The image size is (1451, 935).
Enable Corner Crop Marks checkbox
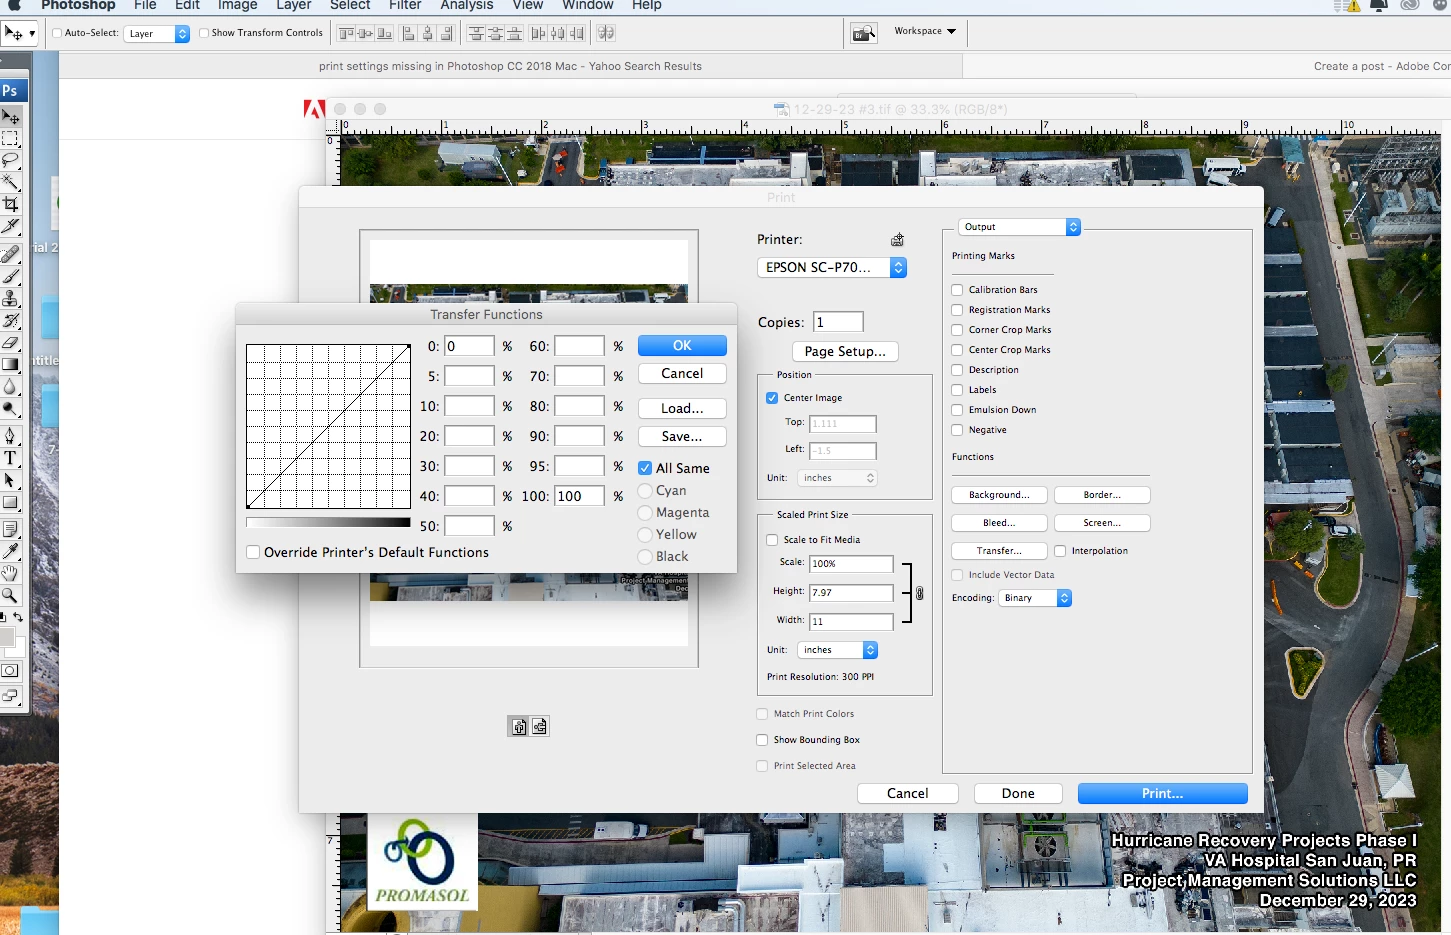pos(957,330)
